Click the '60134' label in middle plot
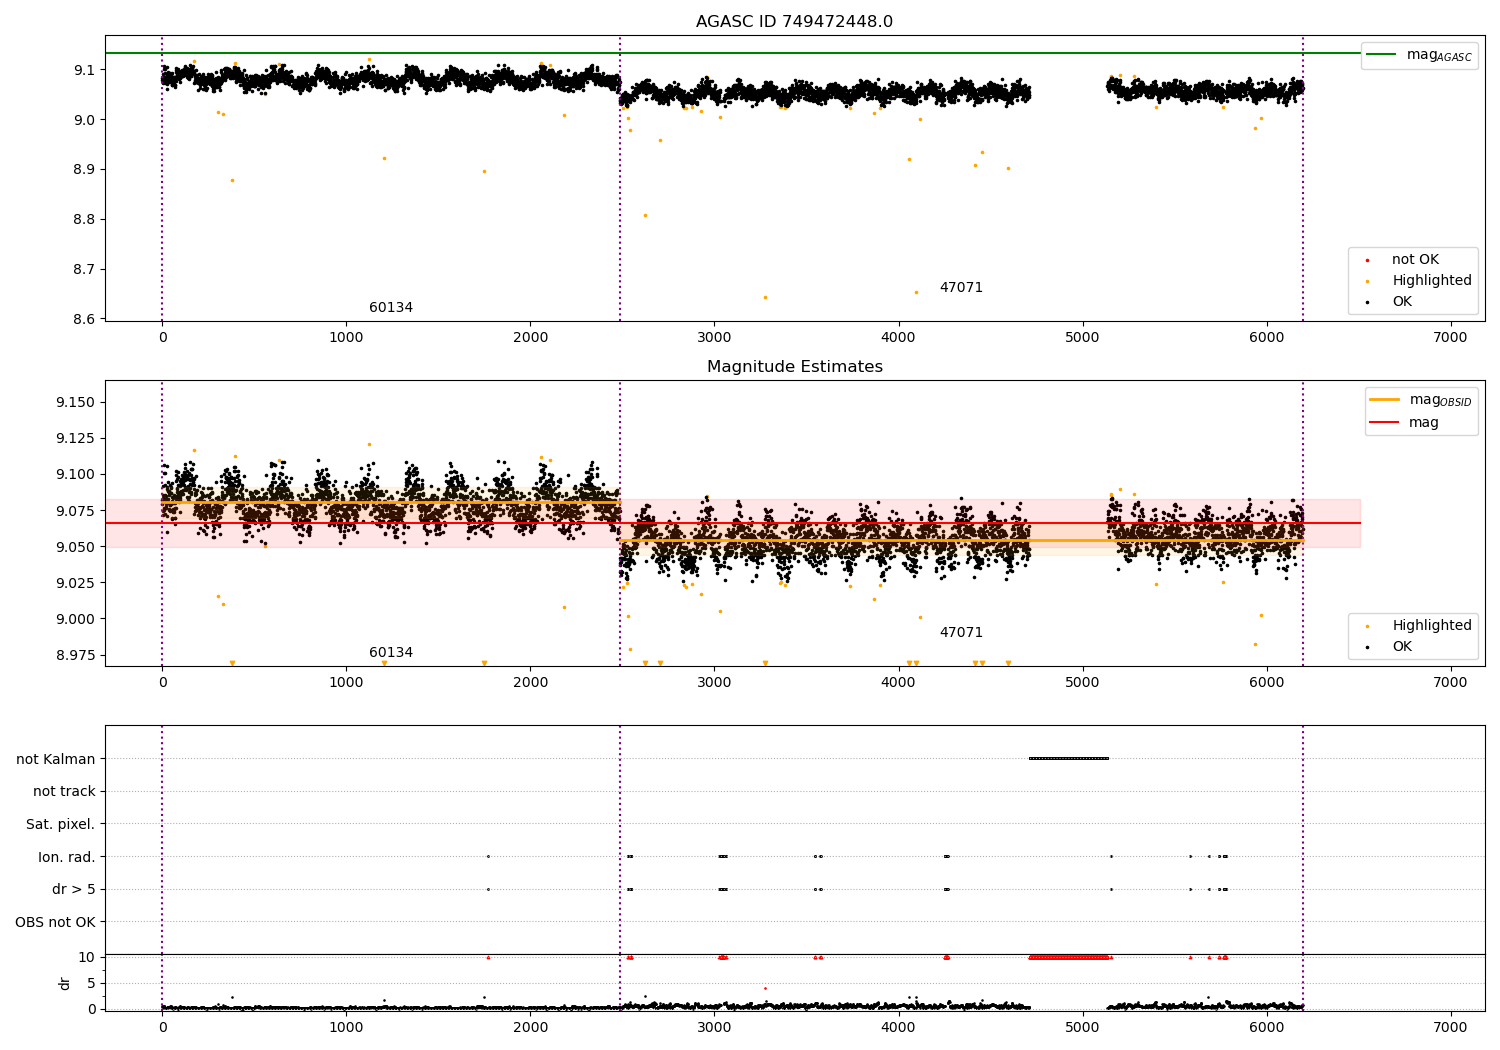 [391, 653]
